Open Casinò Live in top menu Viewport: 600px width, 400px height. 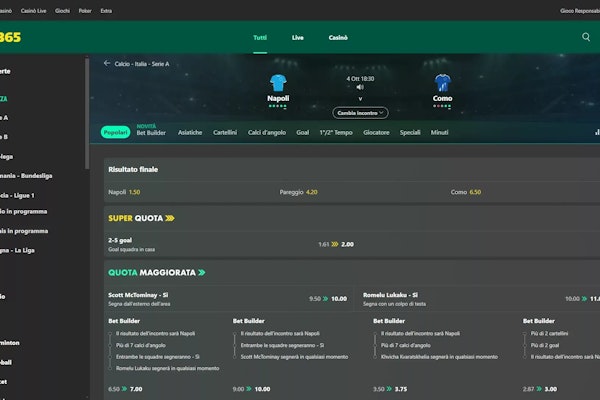point(34,11)
